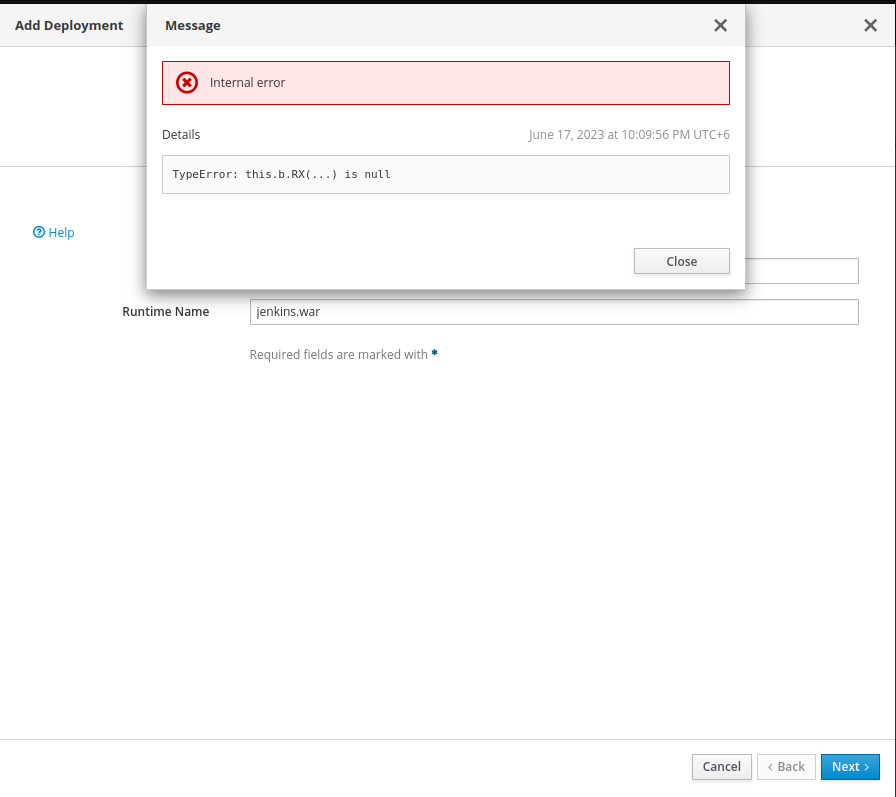Click the Details label in the dialog
896x797 pixels.
coord(181,135)
